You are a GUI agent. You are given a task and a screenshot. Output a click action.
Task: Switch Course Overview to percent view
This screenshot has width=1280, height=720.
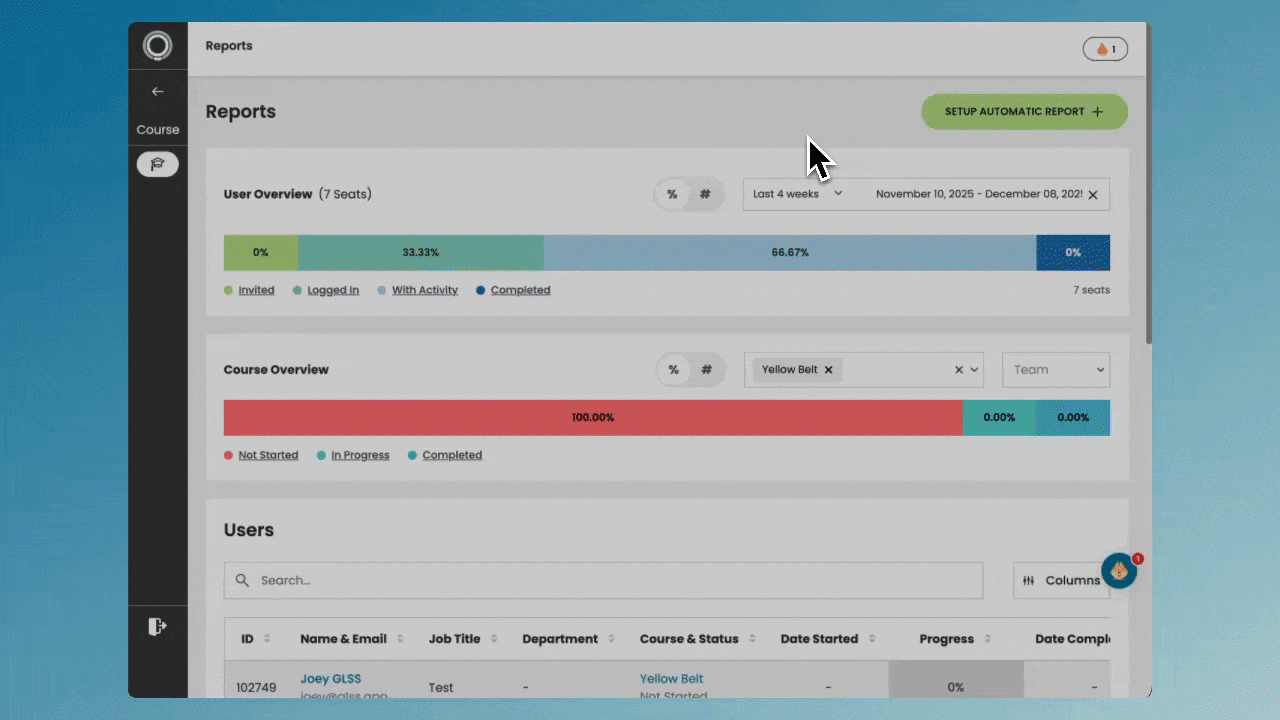click(674, 370)
